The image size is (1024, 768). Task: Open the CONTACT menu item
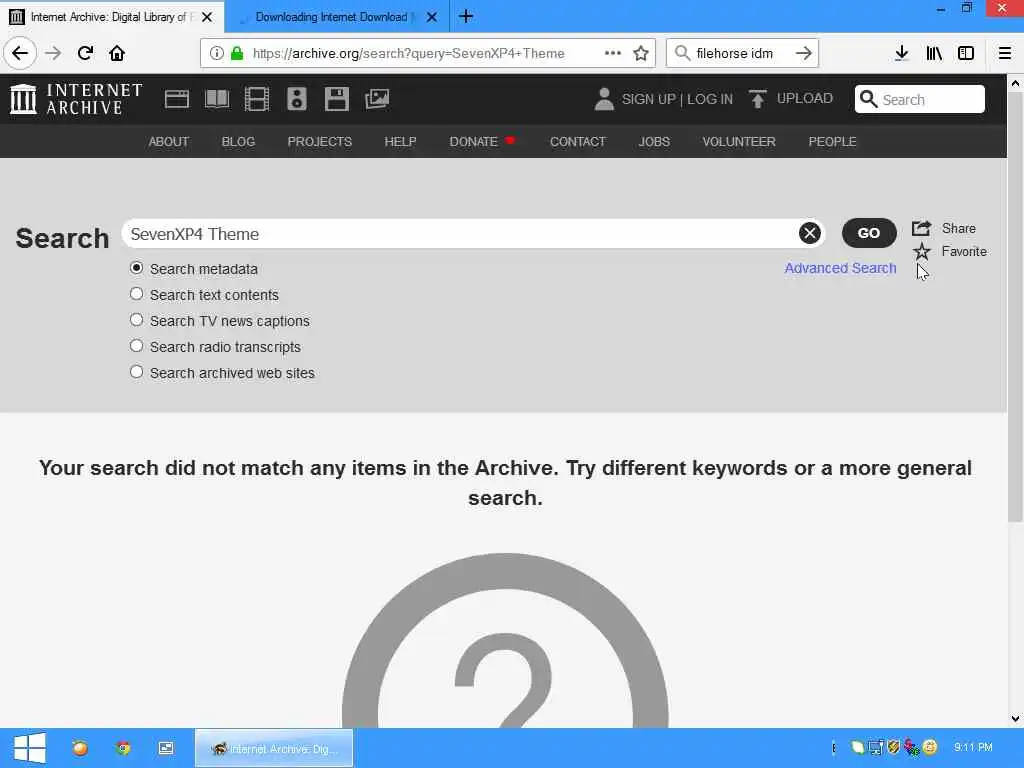(x=578, y=141)
